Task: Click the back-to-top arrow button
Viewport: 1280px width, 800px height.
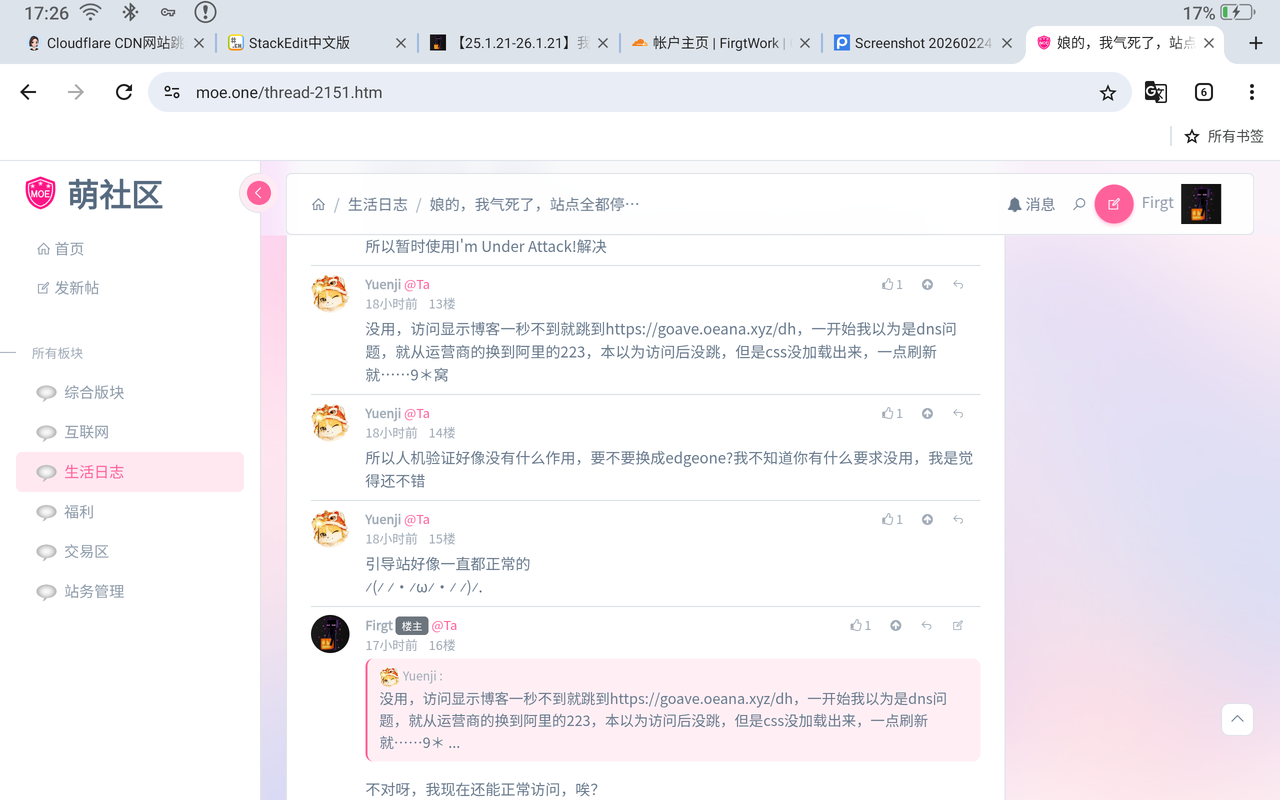Action: pos(1237,719)
